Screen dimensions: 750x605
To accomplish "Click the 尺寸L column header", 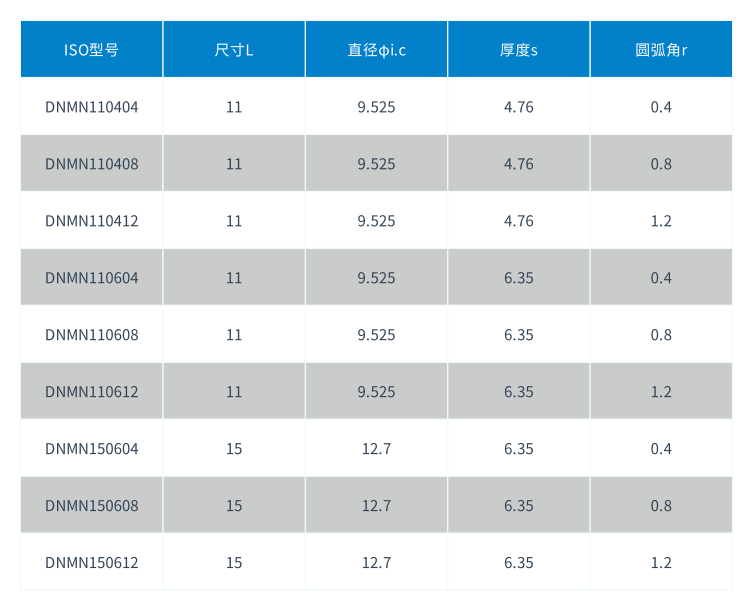I will click(234, 49).
